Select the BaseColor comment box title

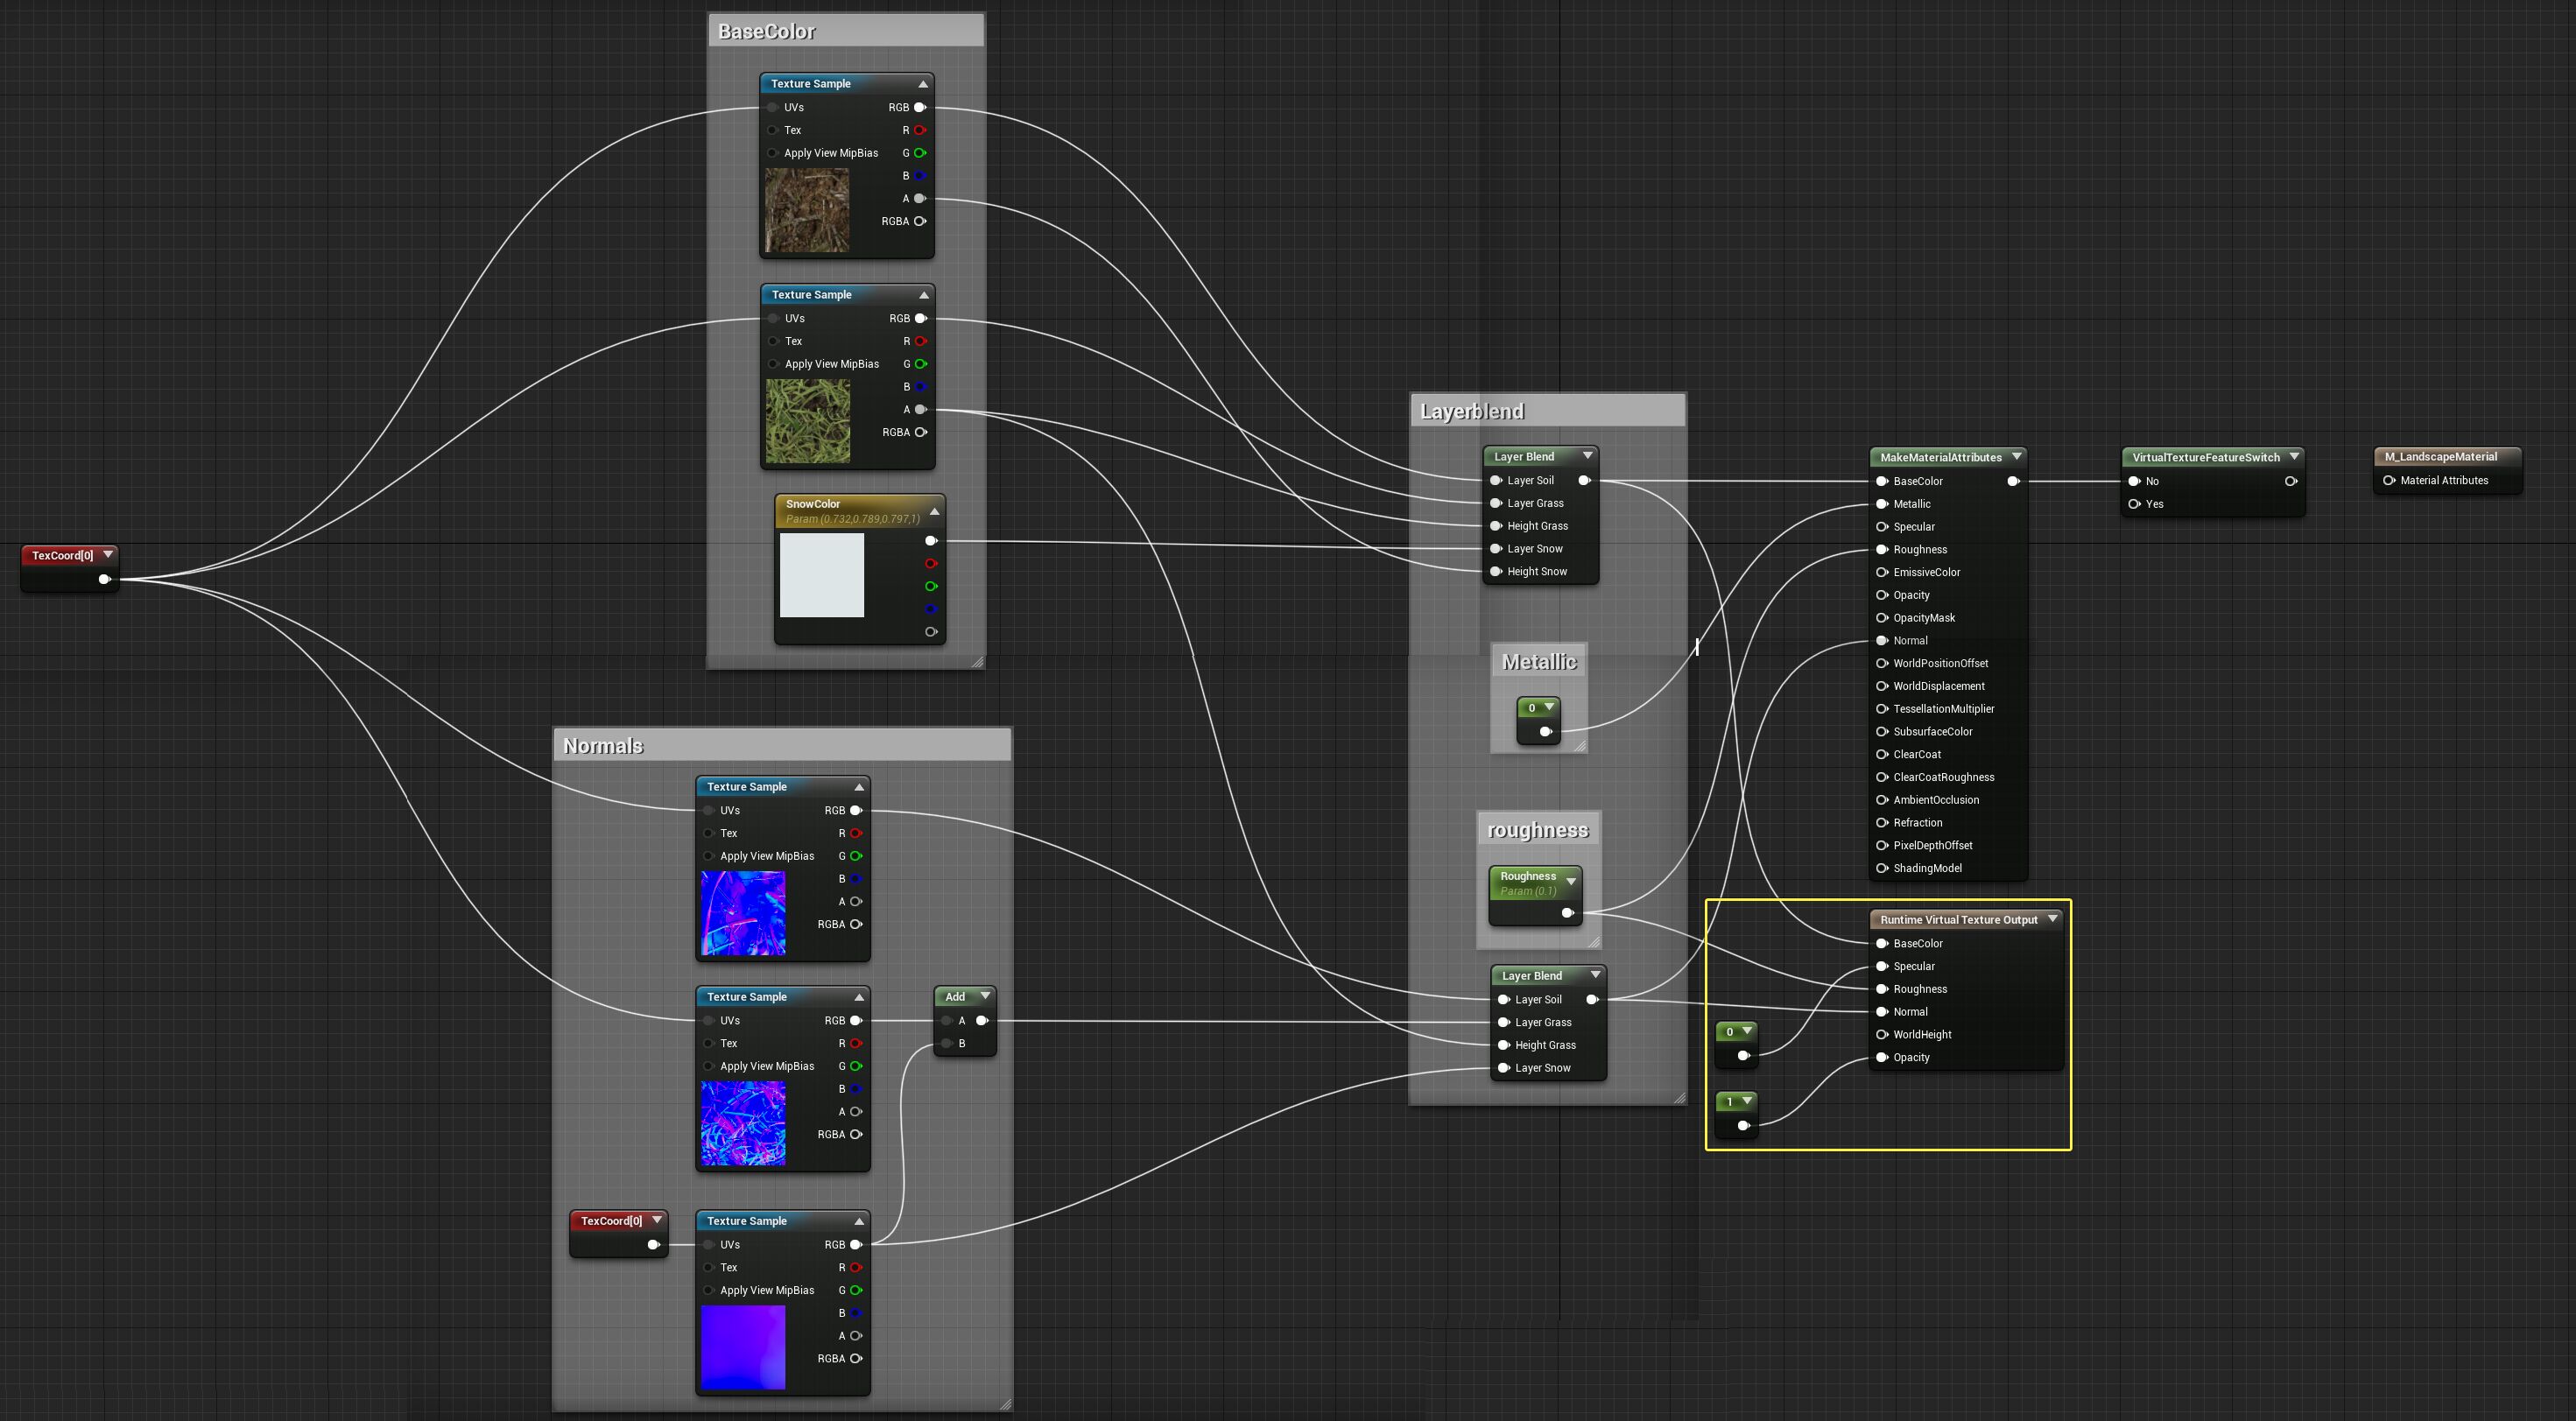tap(767, 31)
